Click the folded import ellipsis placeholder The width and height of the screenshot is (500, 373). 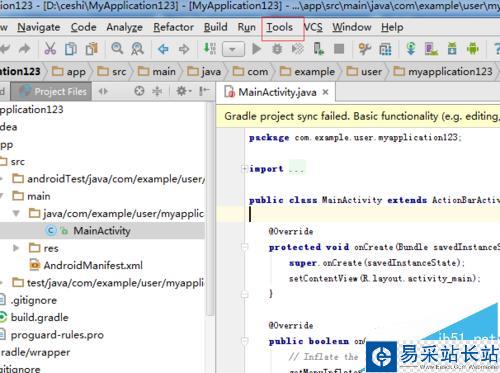296,169
